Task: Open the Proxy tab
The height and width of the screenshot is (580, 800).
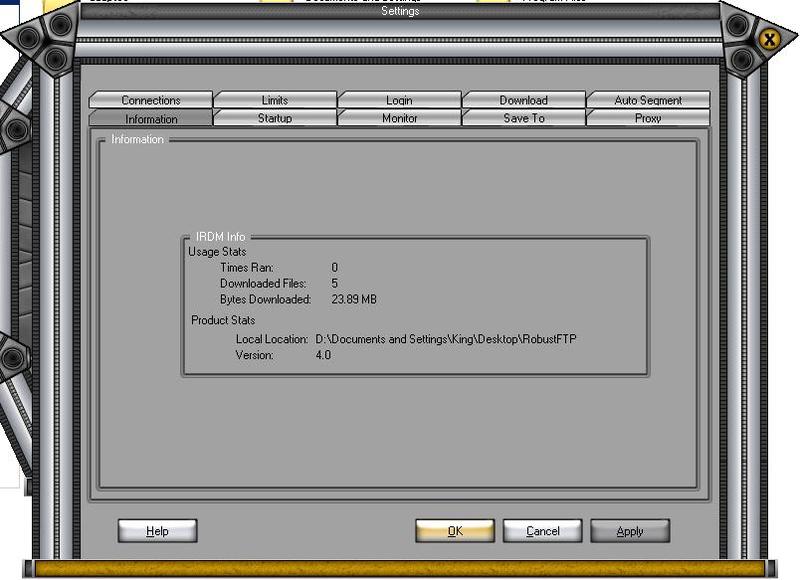Action: coord(648,118)
